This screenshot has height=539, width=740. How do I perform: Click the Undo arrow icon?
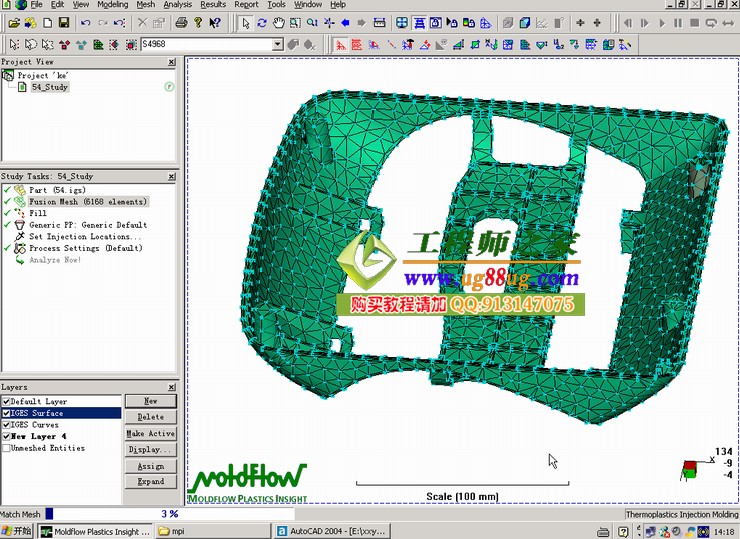click(x=85, y=23)
